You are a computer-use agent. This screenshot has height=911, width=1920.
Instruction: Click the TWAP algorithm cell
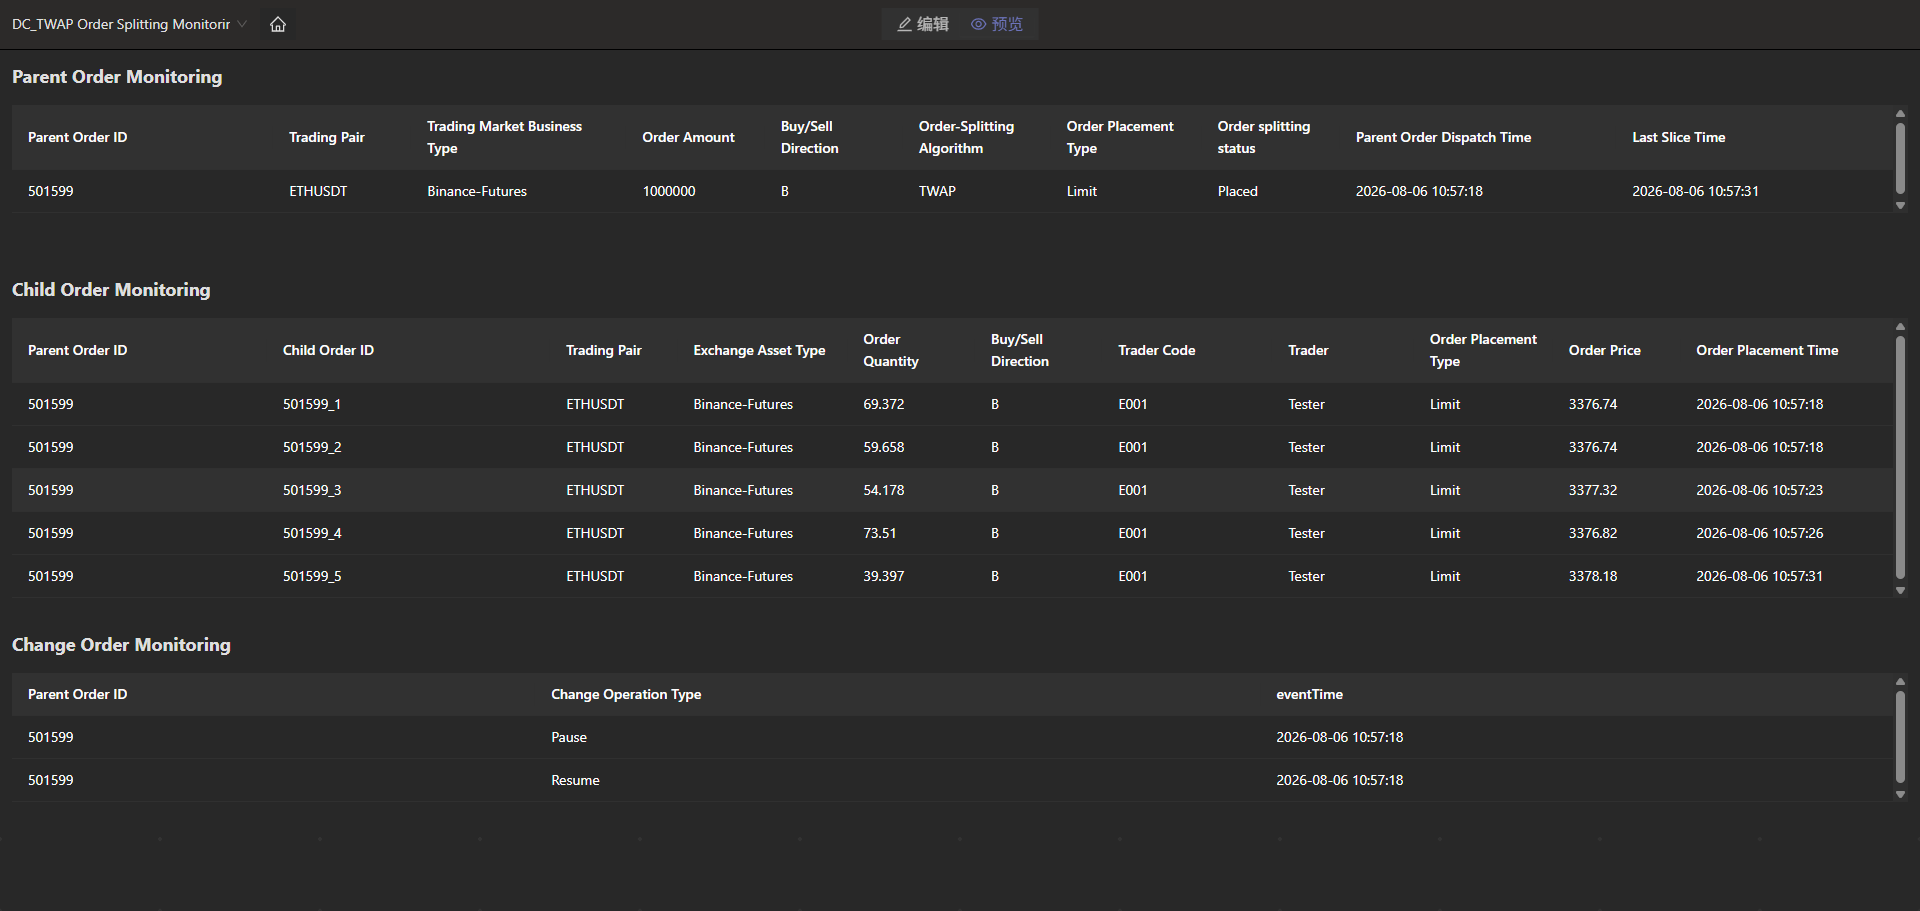coord(937,191)
